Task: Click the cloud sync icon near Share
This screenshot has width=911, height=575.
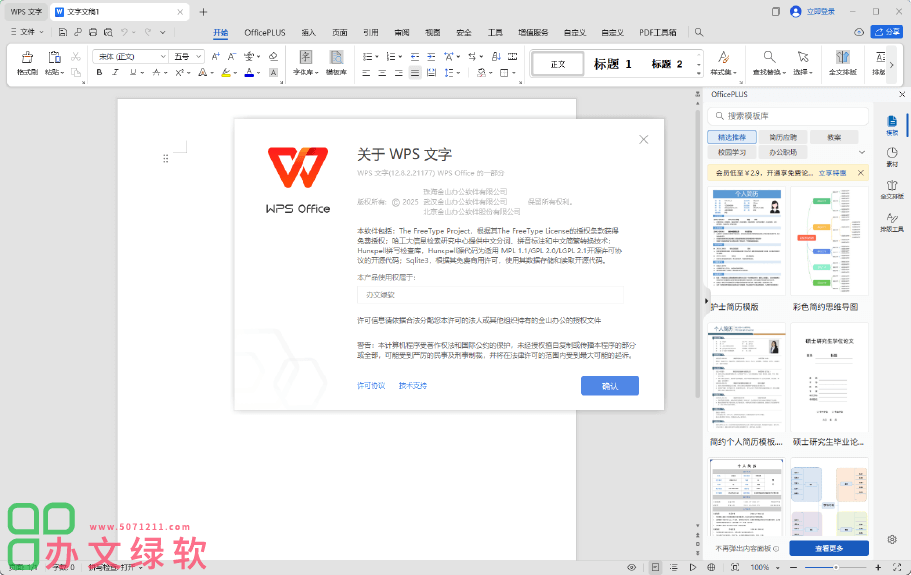Action: [x=859, y=32]
